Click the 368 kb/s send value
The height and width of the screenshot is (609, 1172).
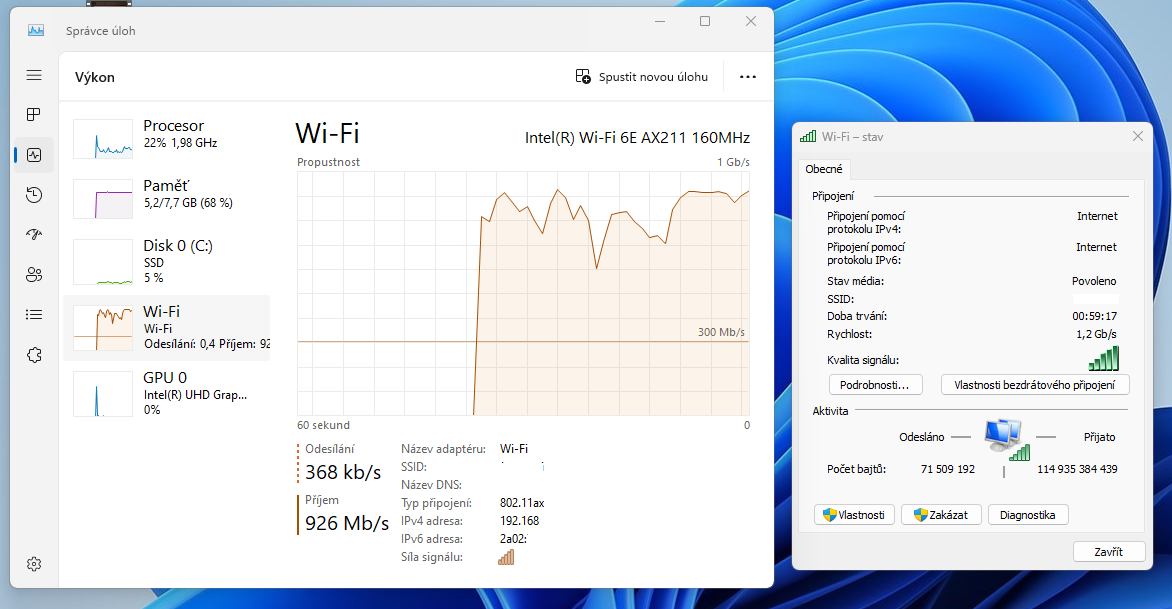point(343,472)
